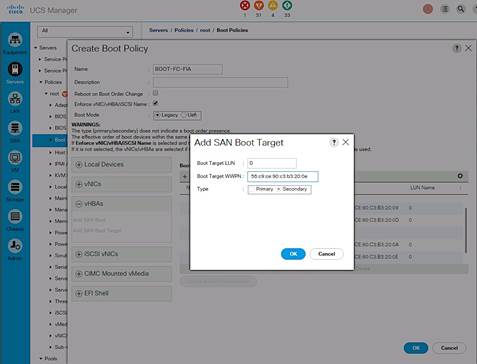Go to Policies breadcrumb
The image size is (477, 364).
[184, 30]
